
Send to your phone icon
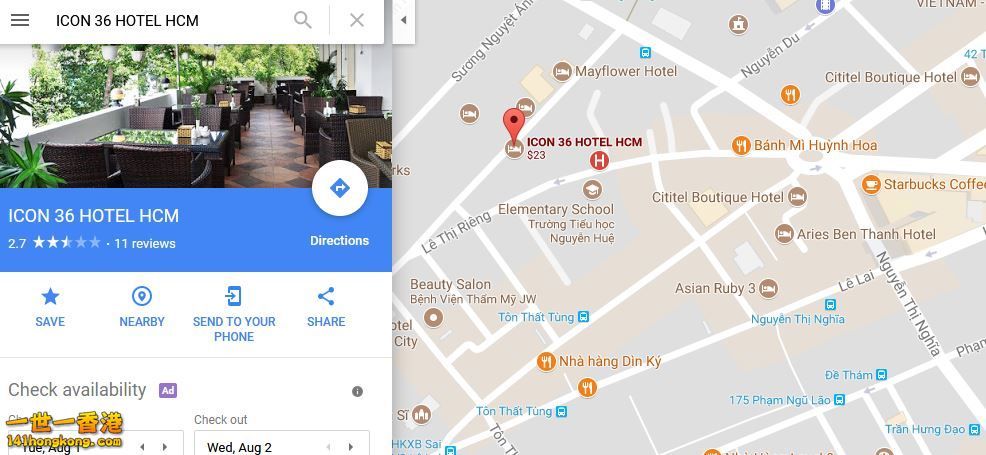234,296
